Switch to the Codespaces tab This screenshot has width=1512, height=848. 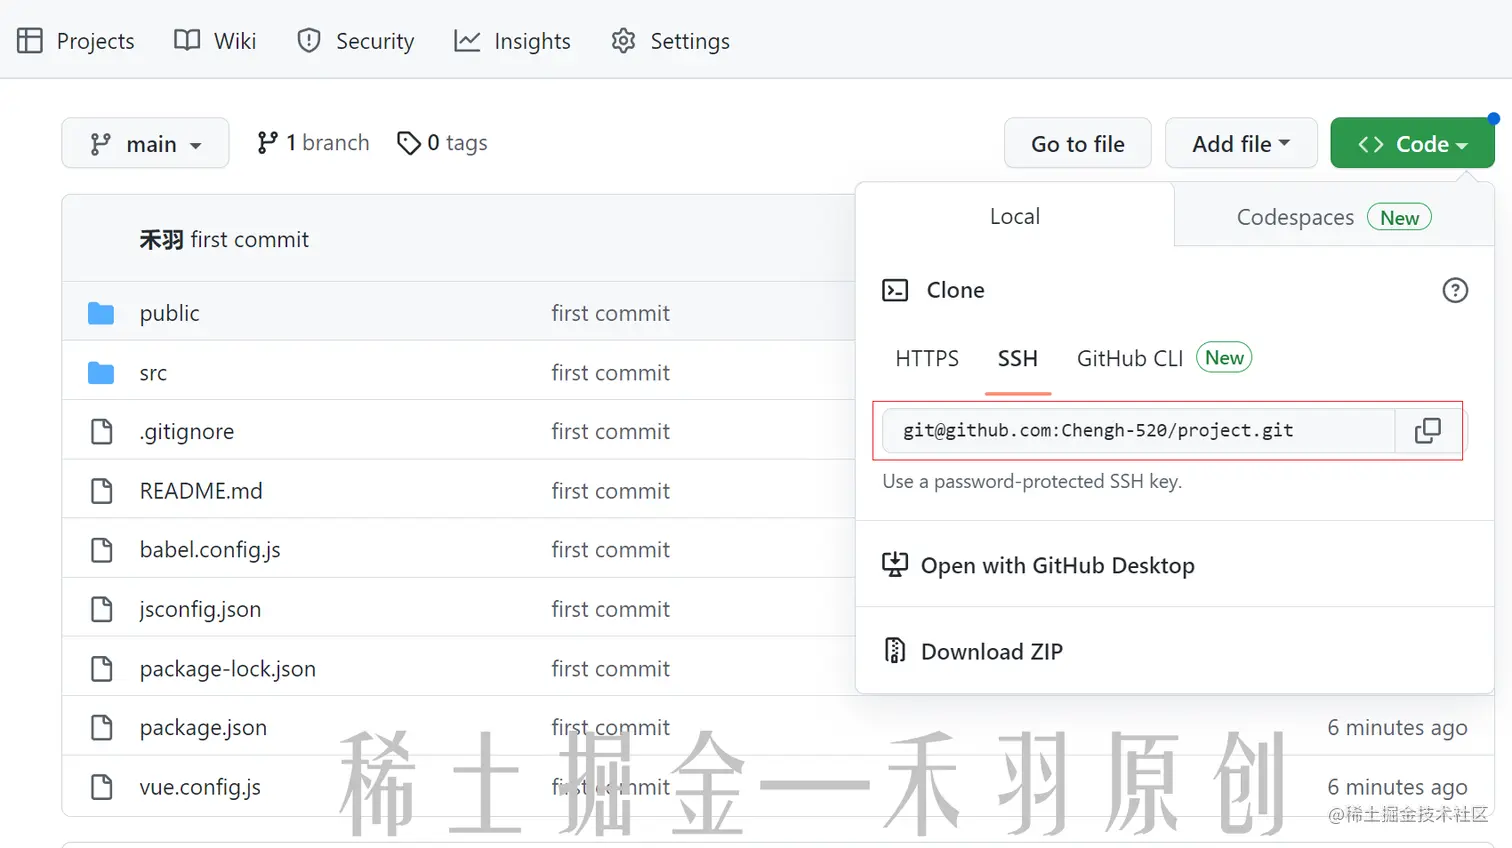coord(1334,217)
